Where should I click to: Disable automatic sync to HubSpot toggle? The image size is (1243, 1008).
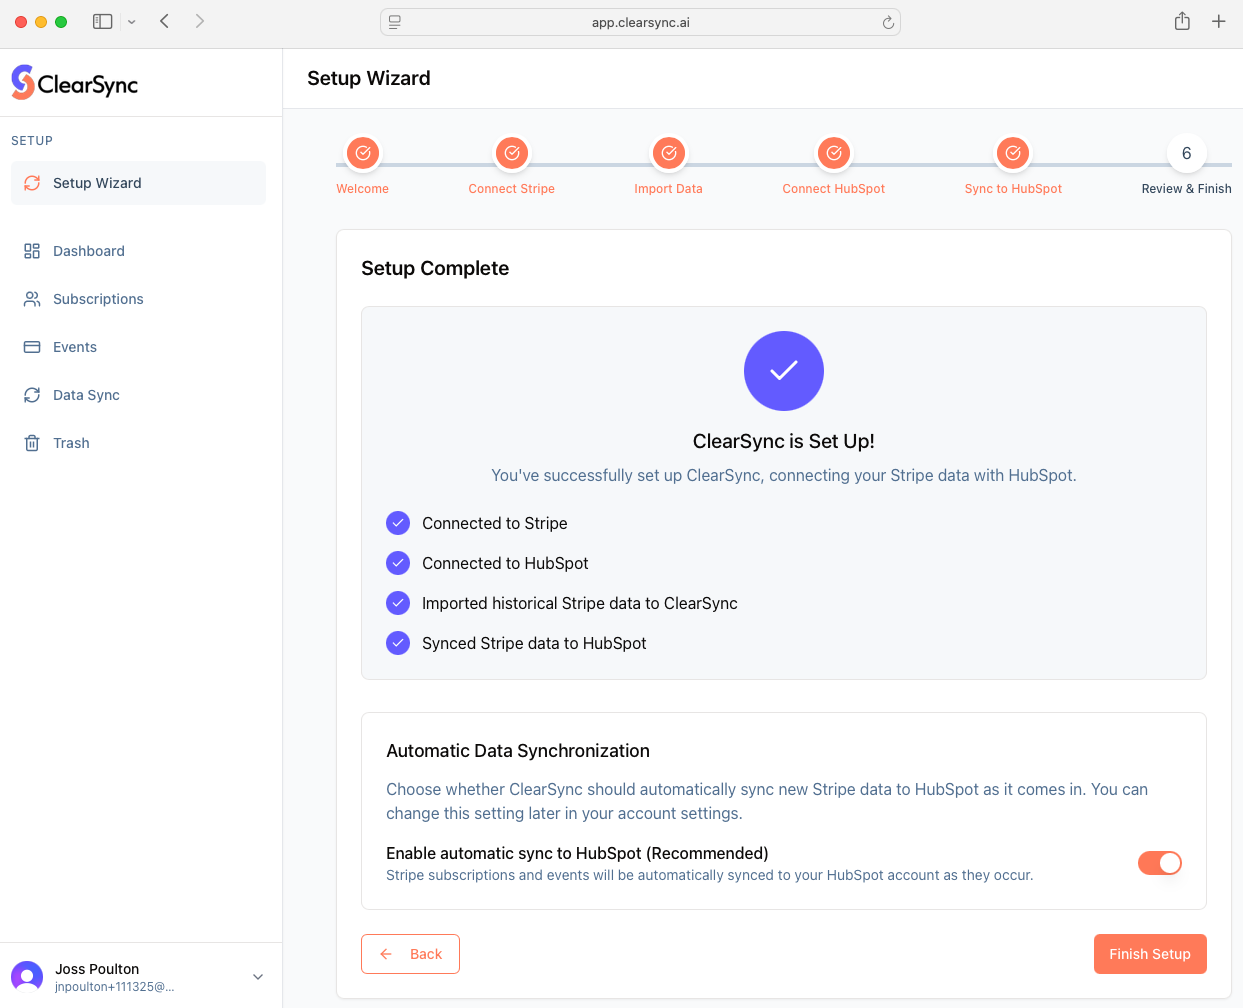[1160, 863]
